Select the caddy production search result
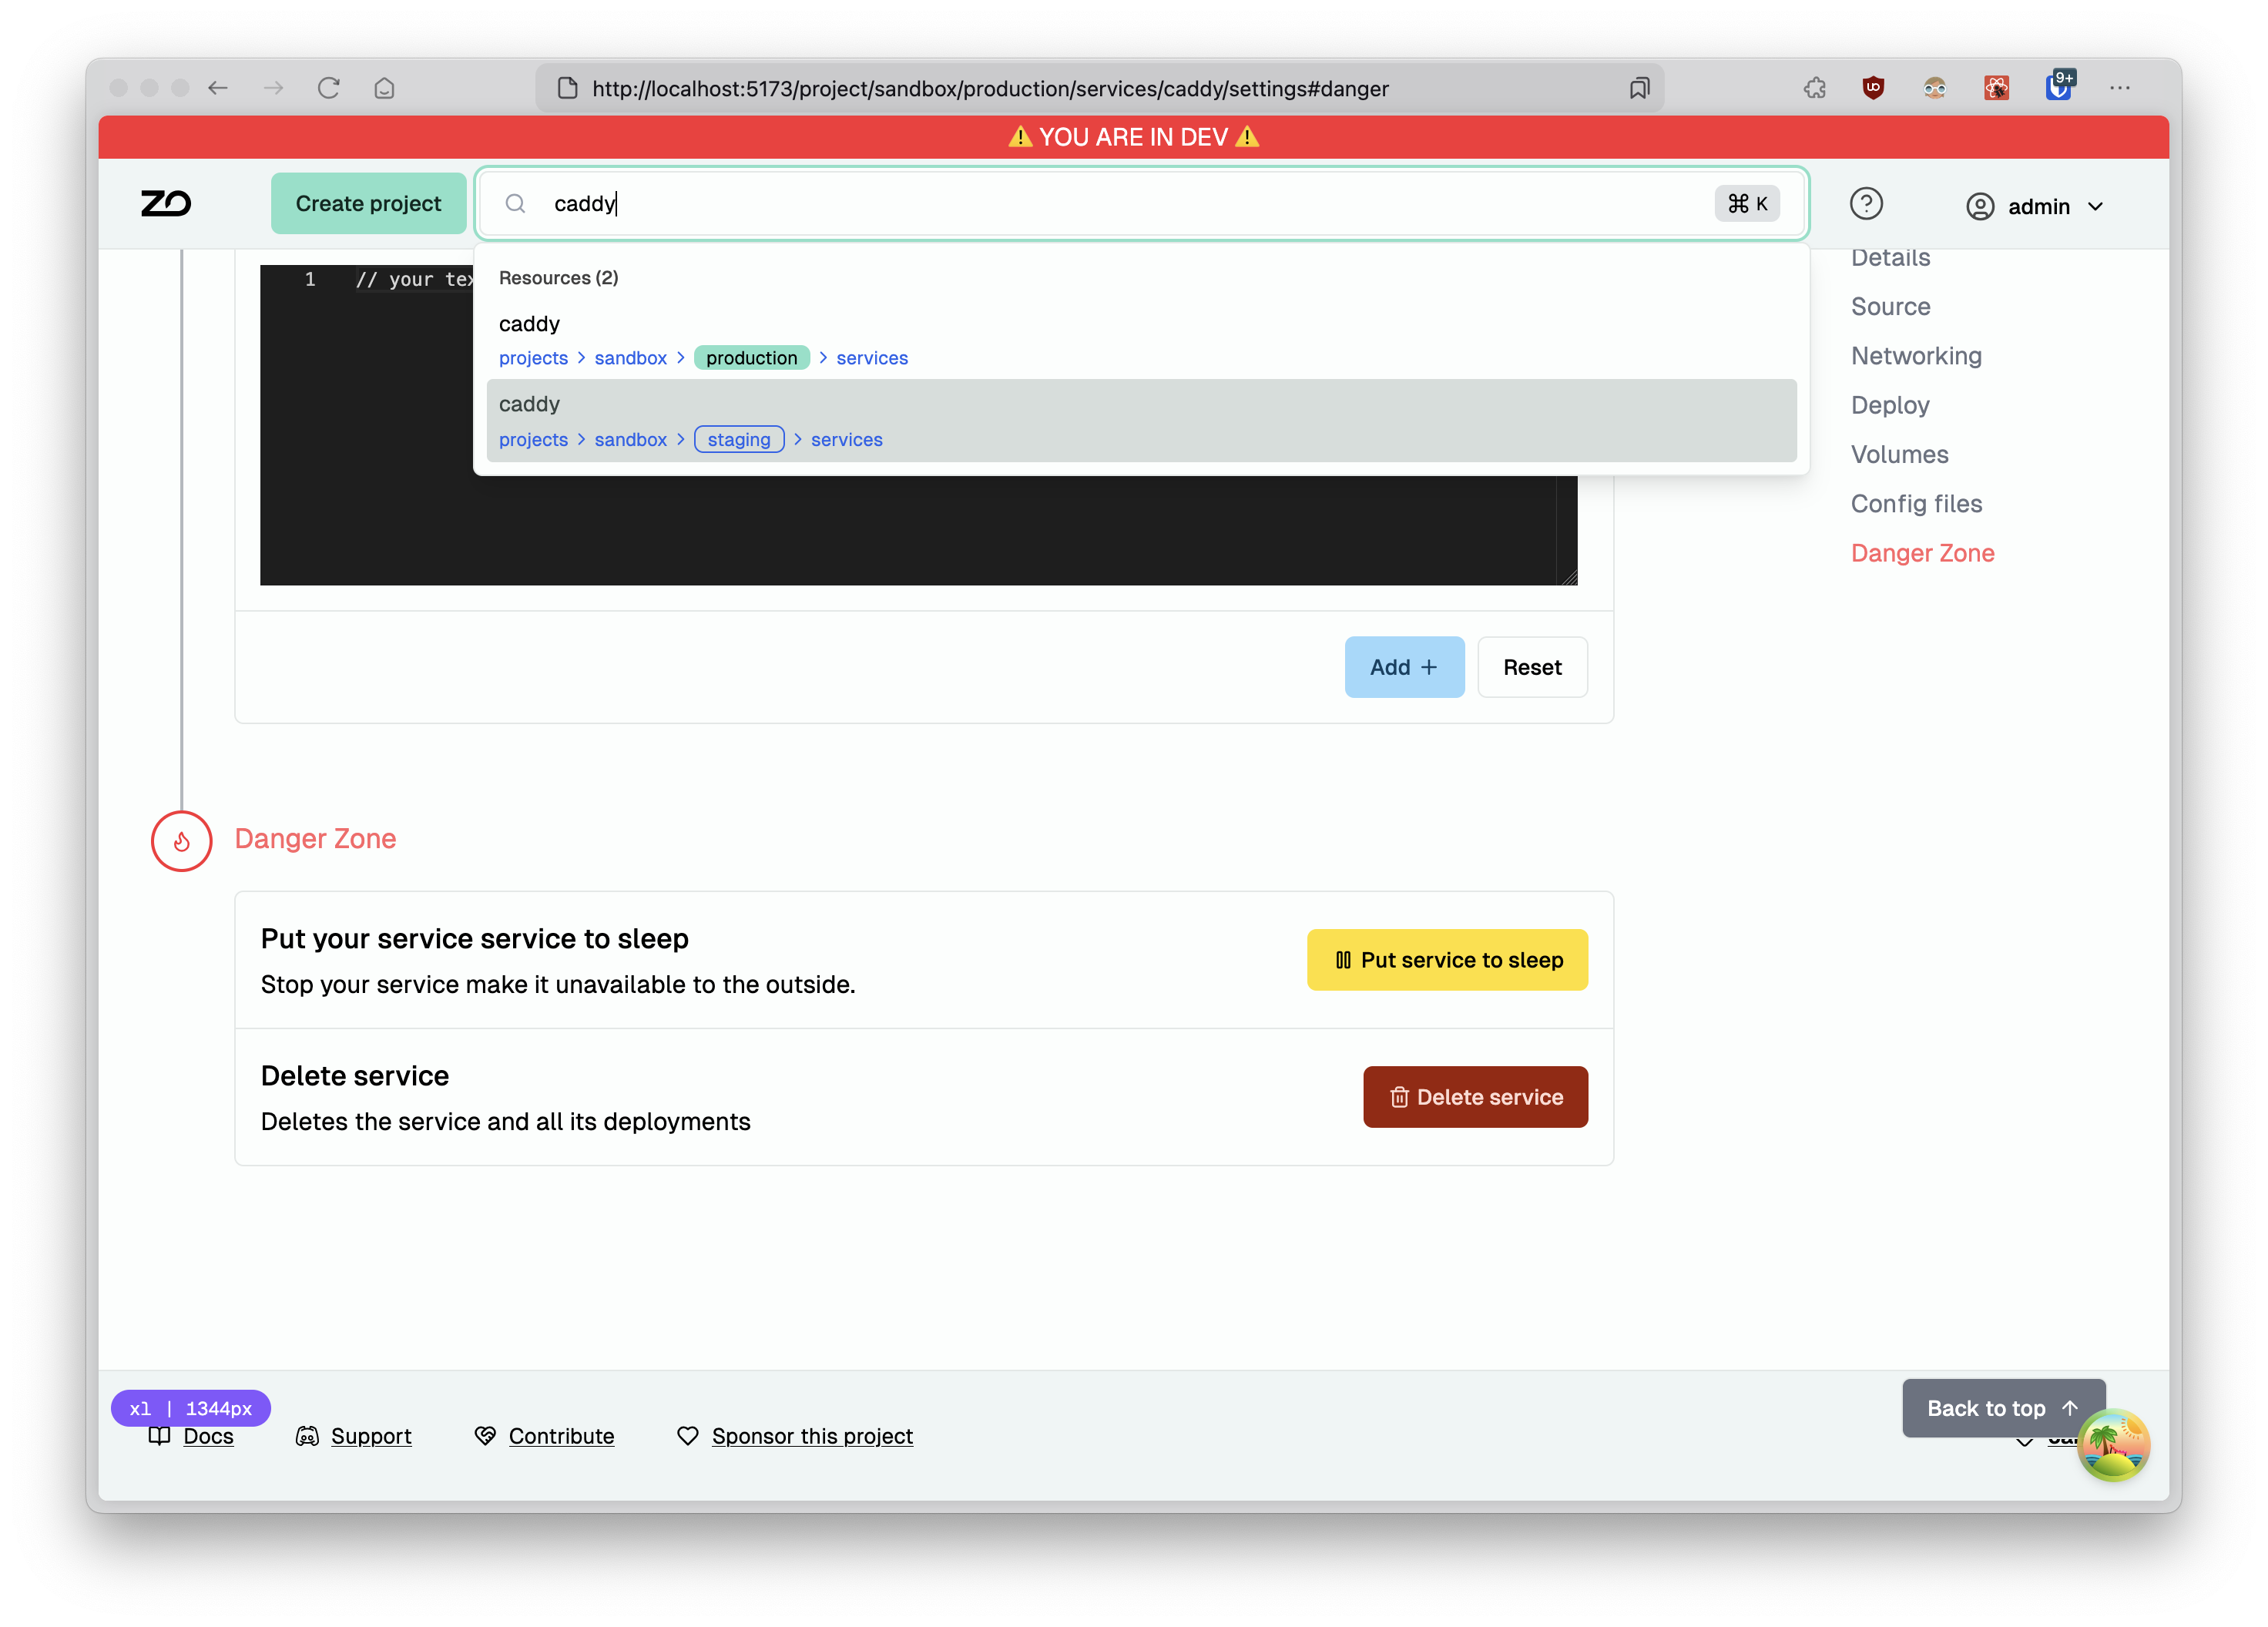Viewport: 2268px width, 1627px height. pos(1141,340)
